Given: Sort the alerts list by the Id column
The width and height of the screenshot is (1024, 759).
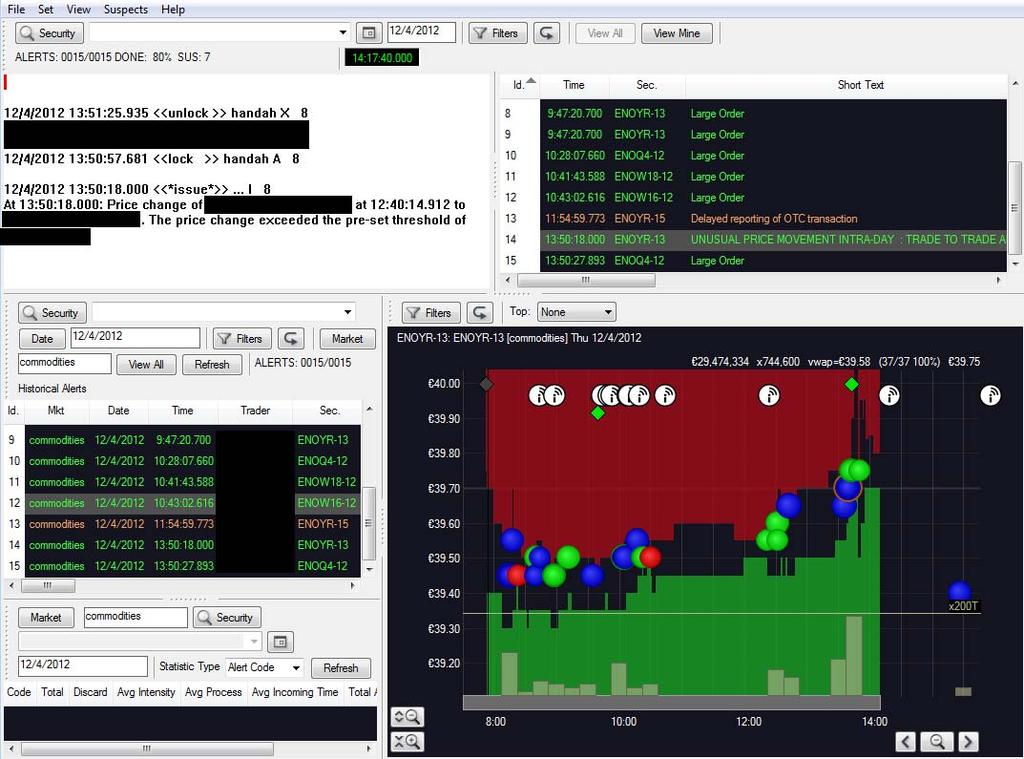Looking at the screenshot, I should pos(520,85).
